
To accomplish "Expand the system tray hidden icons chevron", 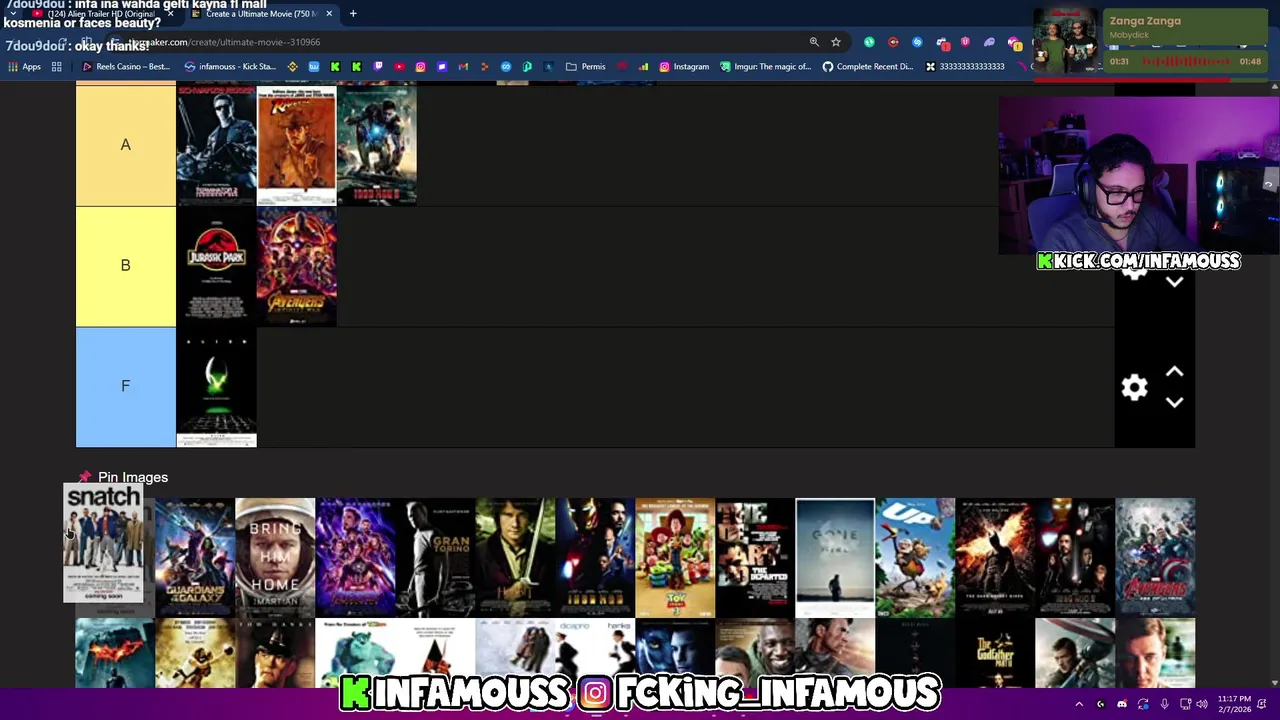I will 1079,704.
